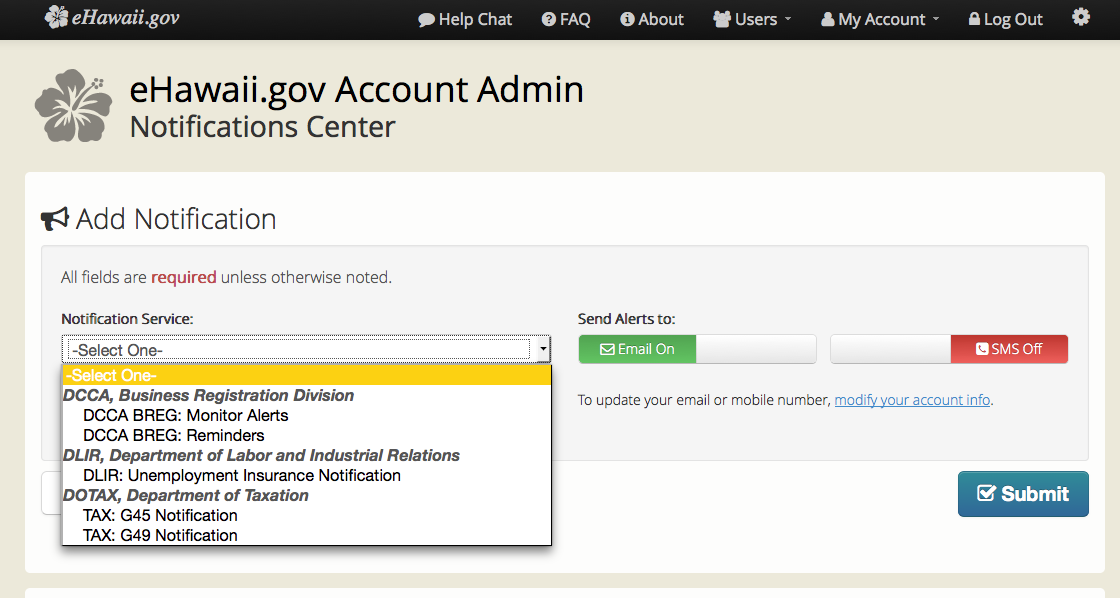This screenshot has width=1120, height=598.
Task: Select DCCA BREG: Monitor Alerts option
Action: [x=306, y=415]
